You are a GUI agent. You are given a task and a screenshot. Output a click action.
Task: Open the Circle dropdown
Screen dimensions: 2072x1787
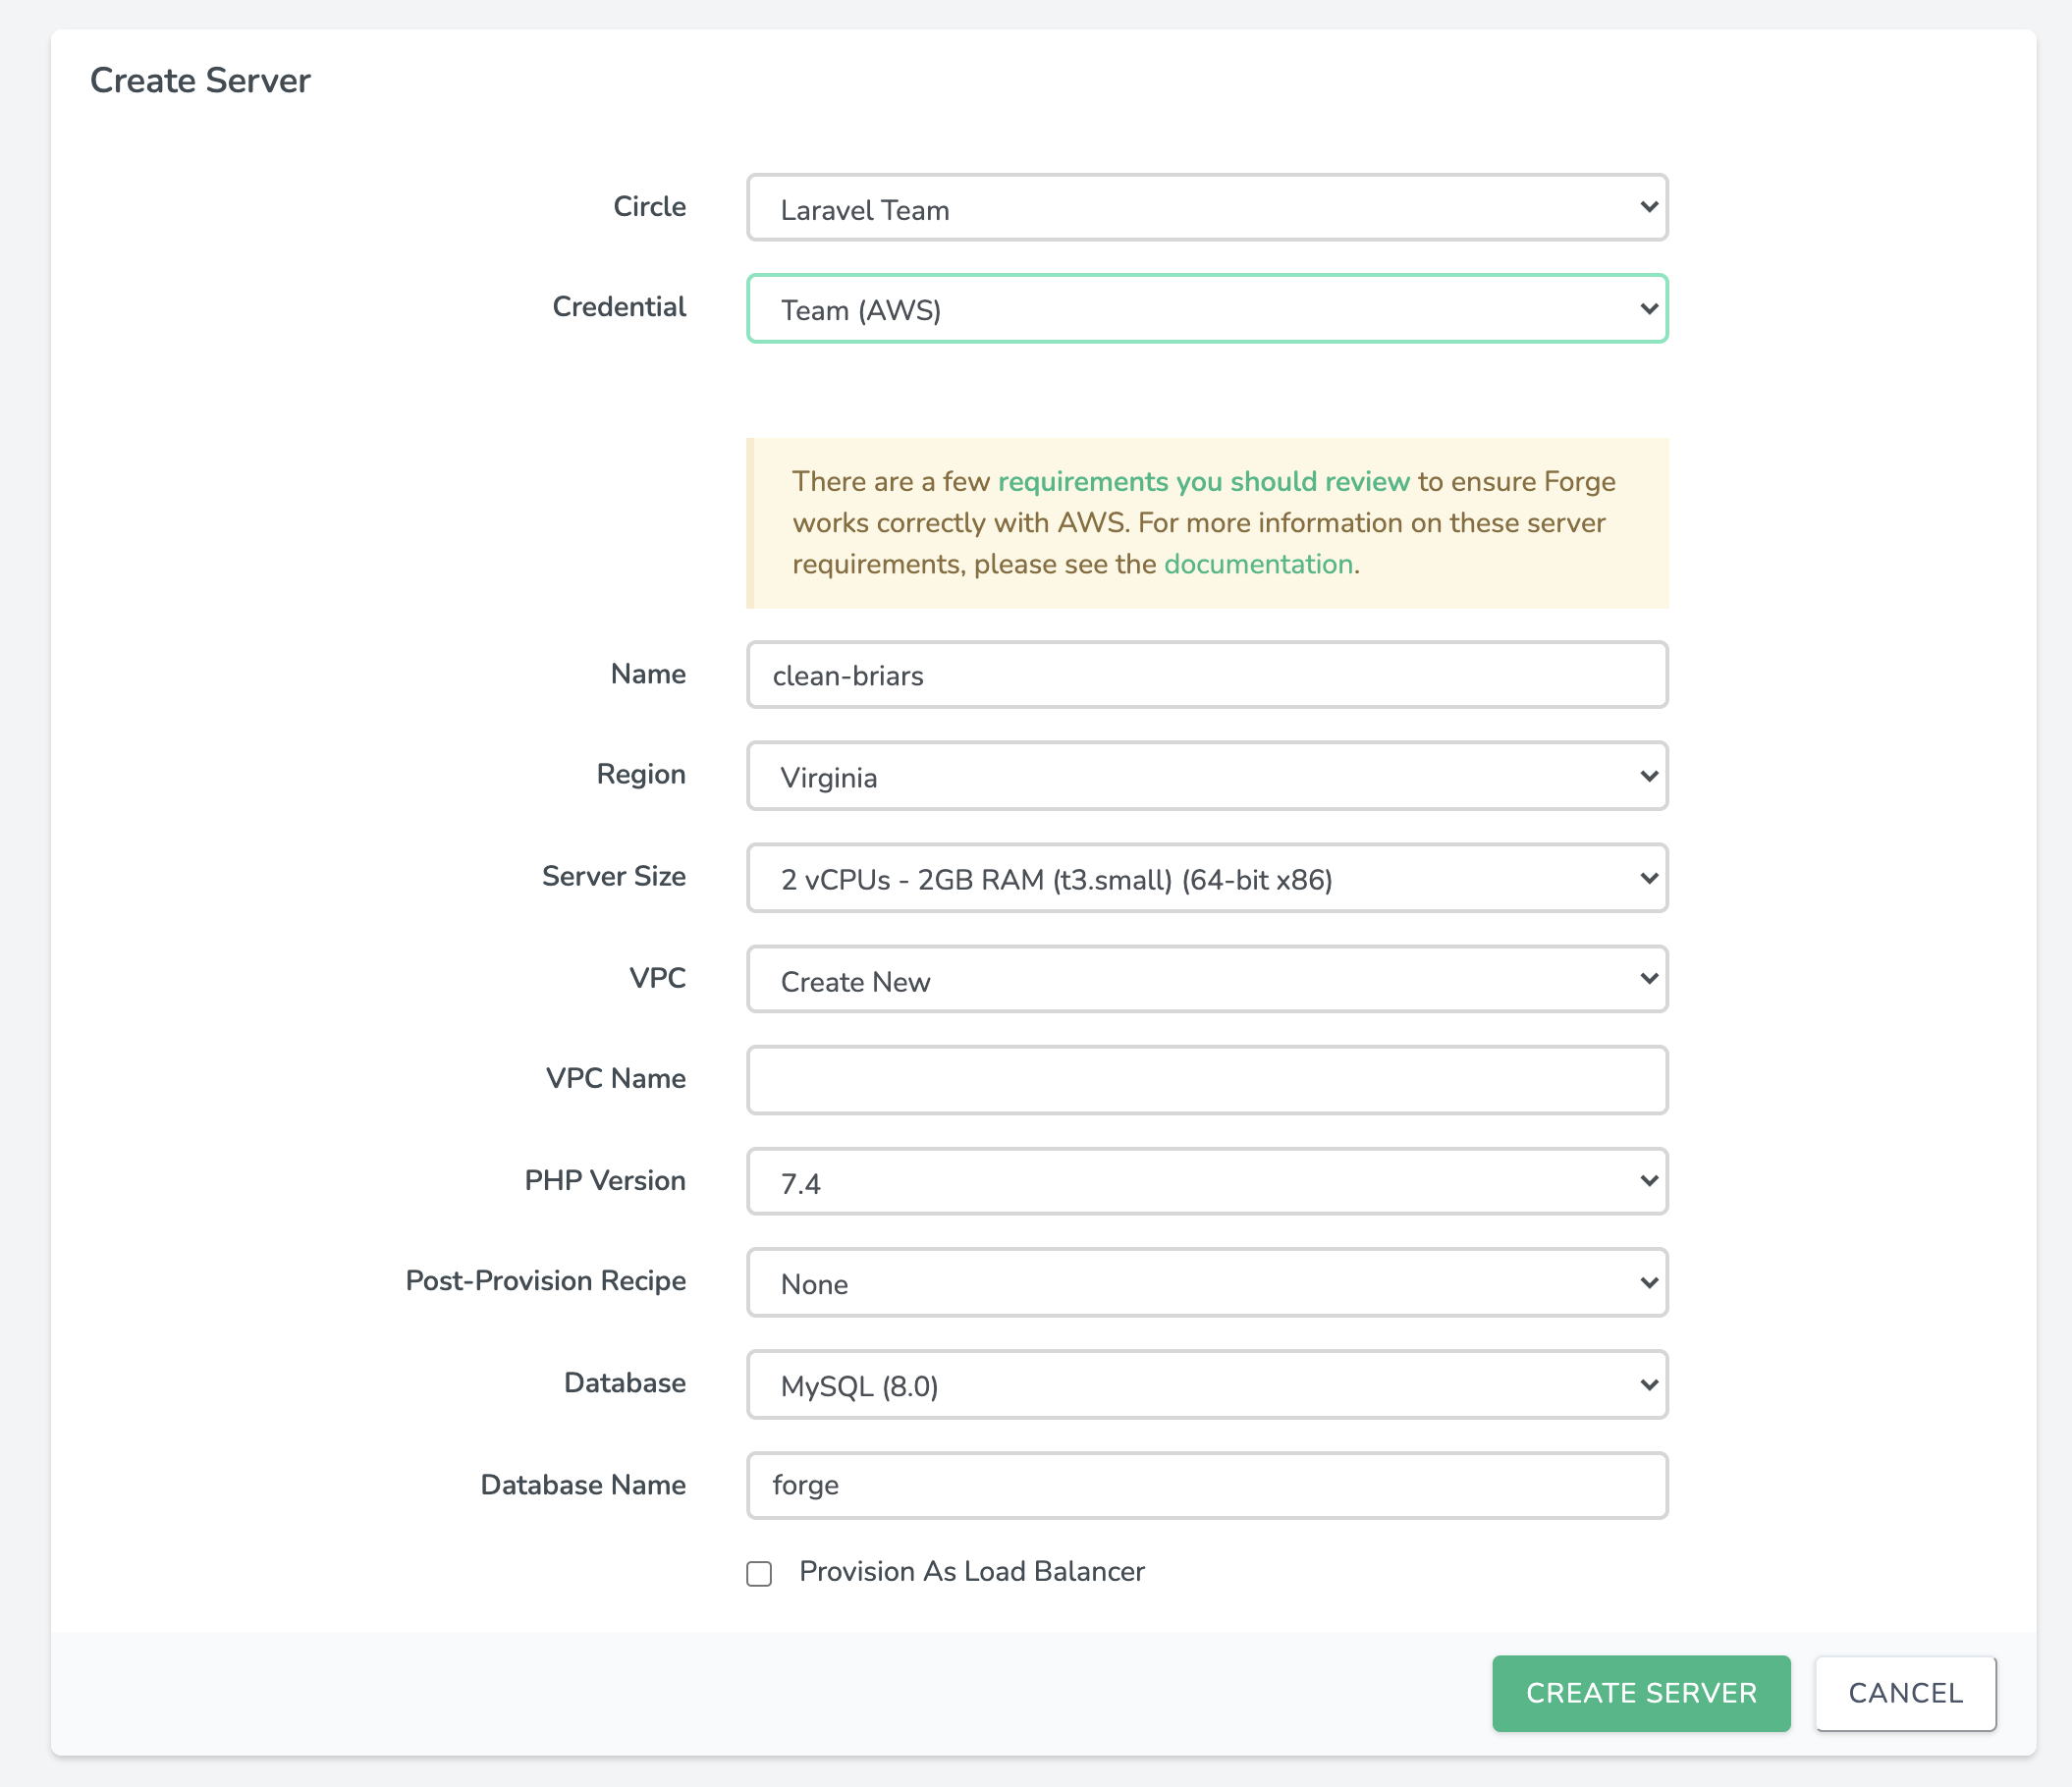(x=1205, y=208)
